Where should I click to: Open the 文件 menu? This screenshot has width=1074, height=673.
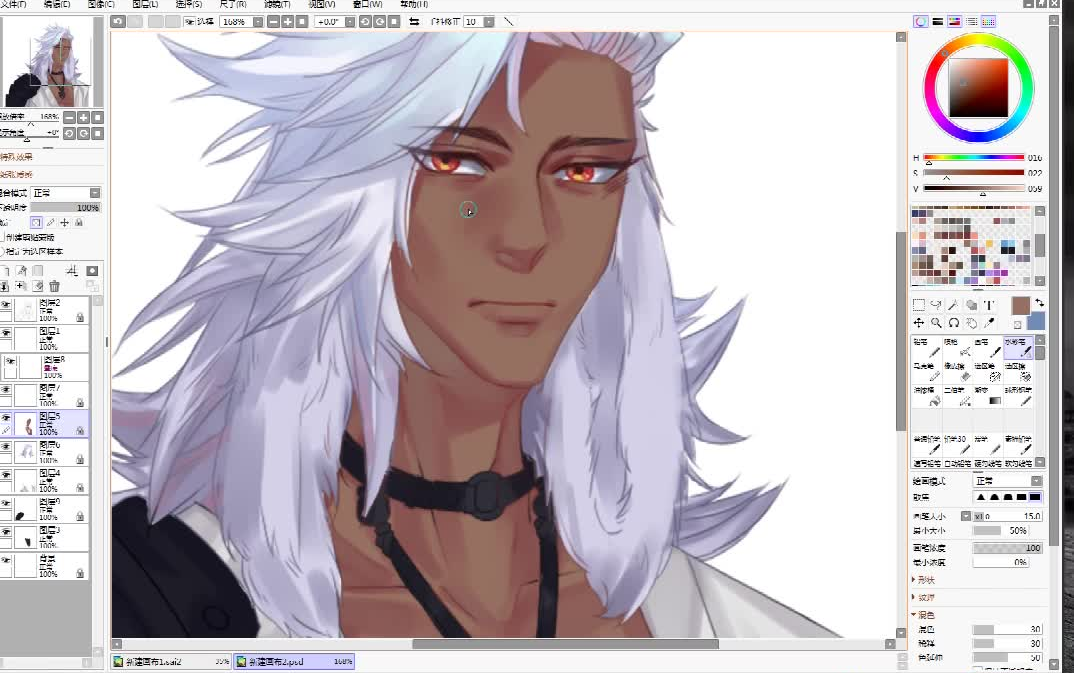(13, 4)
